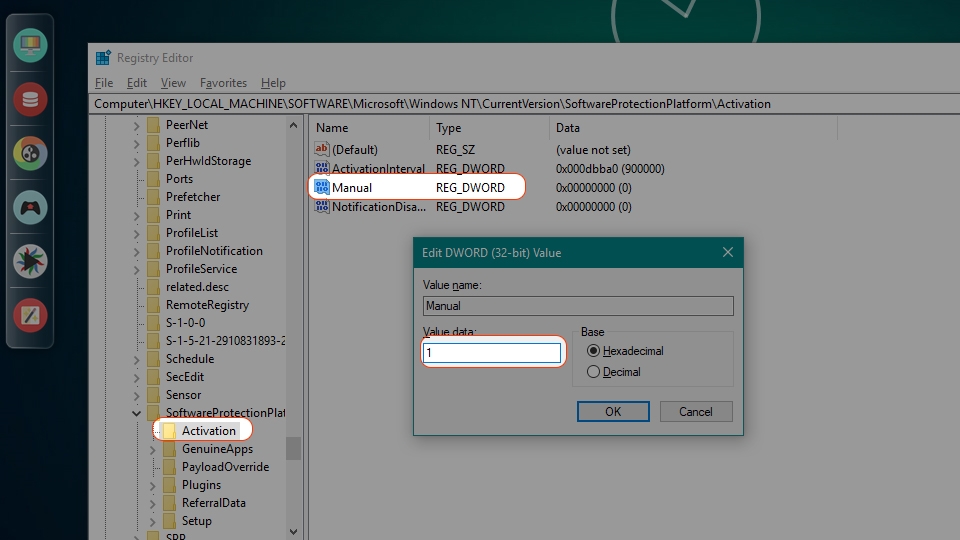
Task: Click the PeerNet folder icon
Action: 153,125
